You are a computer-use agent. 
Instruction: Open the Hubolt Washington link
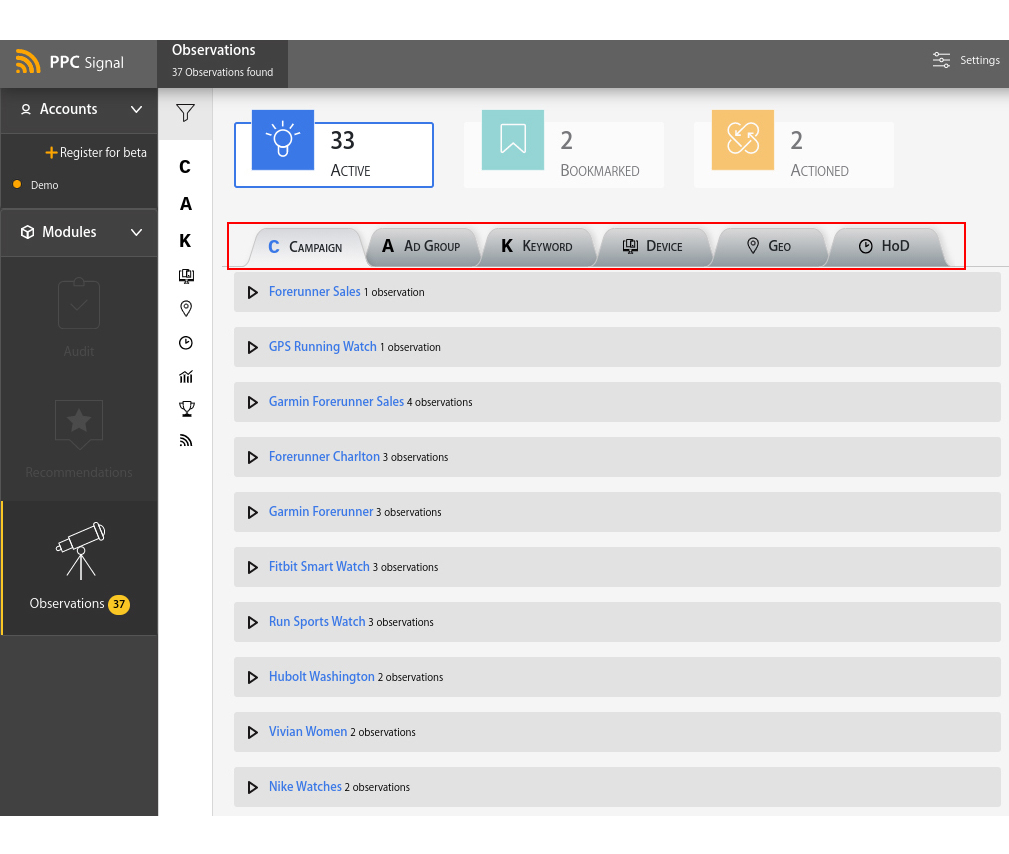321,677
